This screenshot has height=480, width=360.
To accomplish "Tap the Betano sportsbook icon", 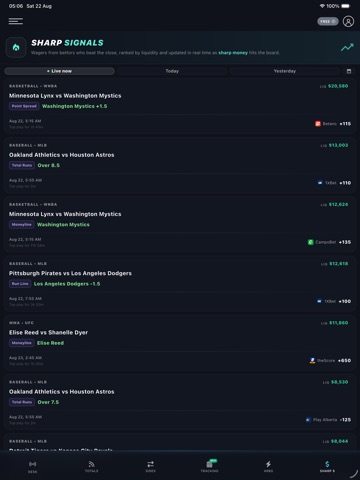I will click(318, 124).
